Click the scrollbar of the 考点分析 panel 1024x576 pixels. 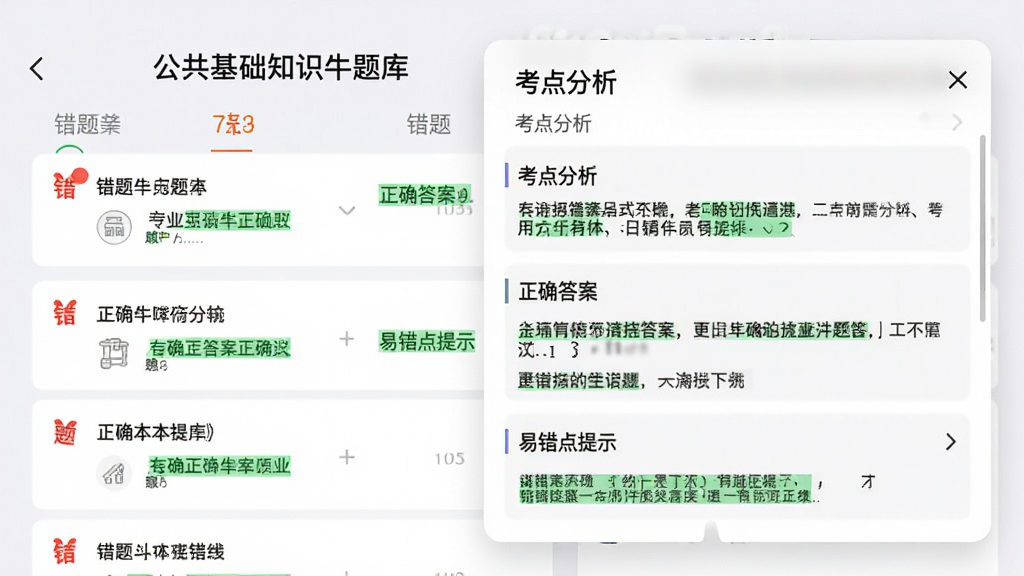pos(982,229)
